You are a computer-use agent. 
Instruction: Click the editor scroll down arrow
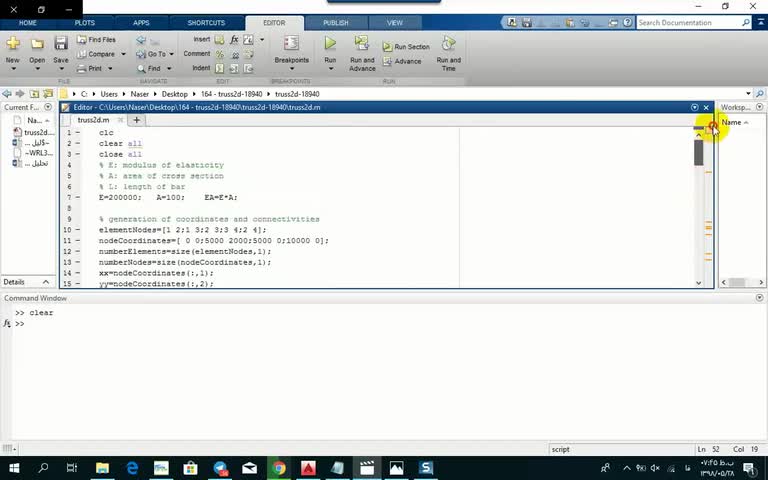(698, 283)
